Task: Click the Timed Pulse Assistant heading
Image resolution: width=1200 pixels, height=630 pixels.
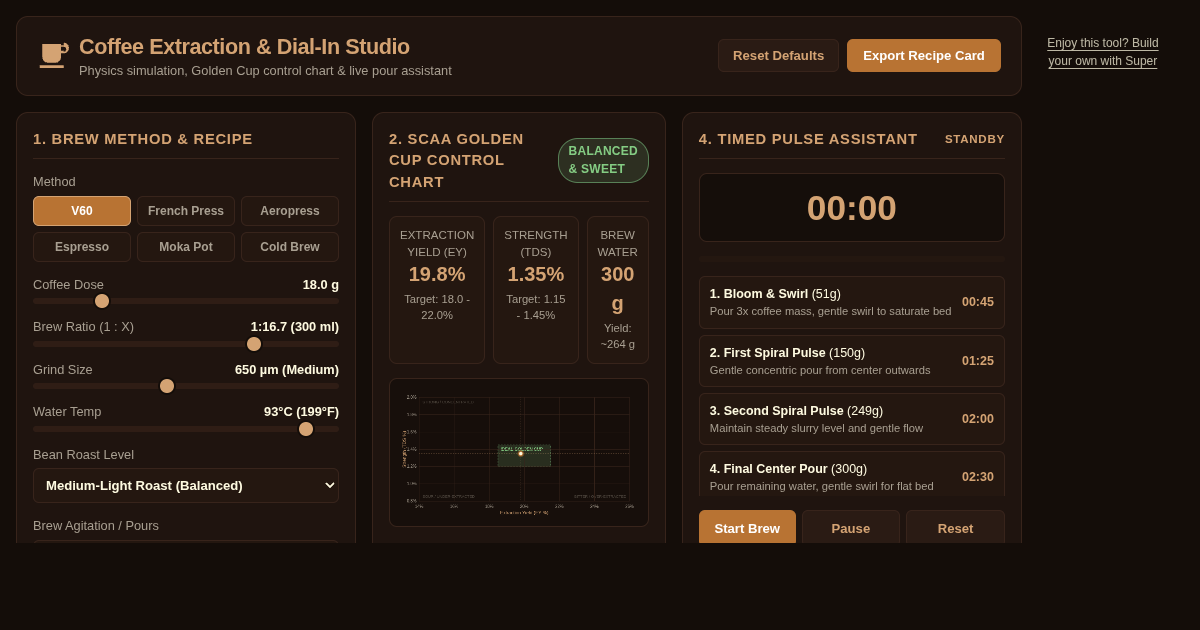Action: pyautogui.click(x=808, y=139)
